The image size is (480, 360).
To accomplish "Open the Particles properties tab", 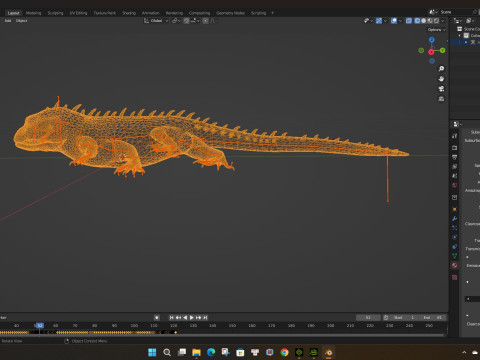I will pos(455,228).
